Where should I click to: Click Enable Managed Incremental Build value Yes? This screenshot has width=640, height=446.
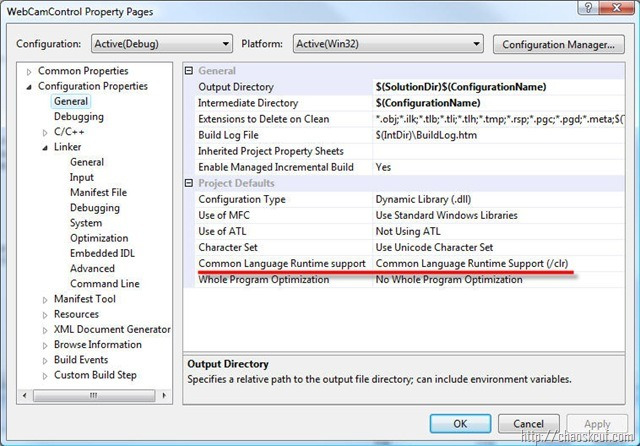(x=498, y=167)
